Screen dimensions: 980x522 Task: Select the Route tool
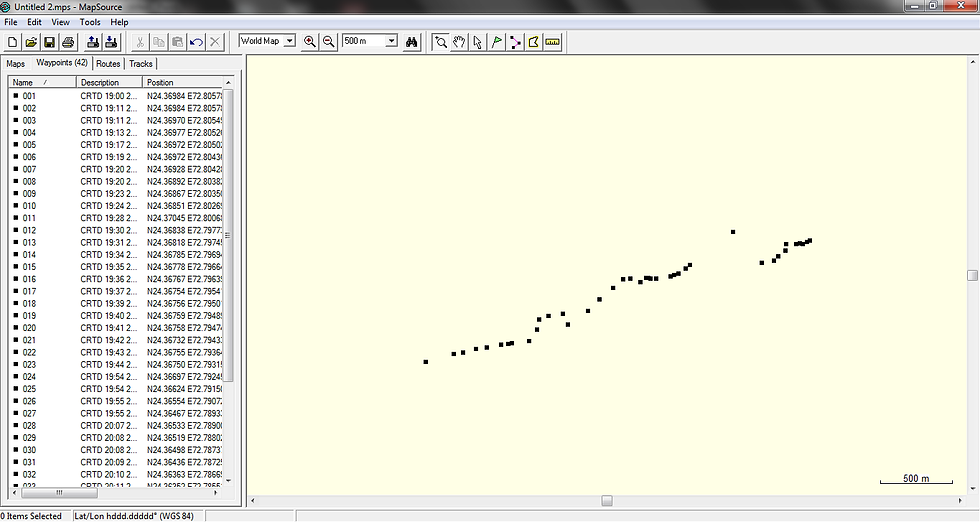point(515,42)
